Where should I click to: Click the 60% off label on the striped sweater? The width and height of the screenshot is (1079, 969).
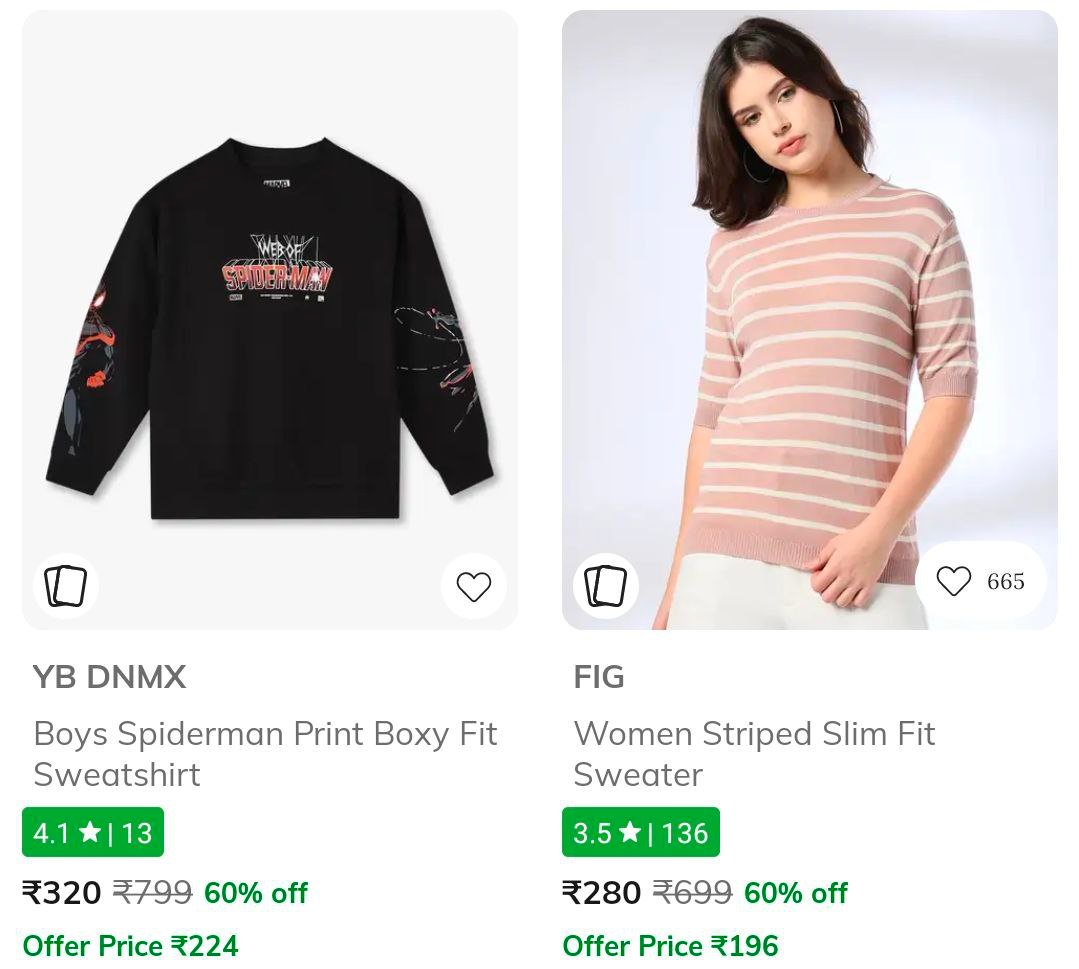click(795, 893)
